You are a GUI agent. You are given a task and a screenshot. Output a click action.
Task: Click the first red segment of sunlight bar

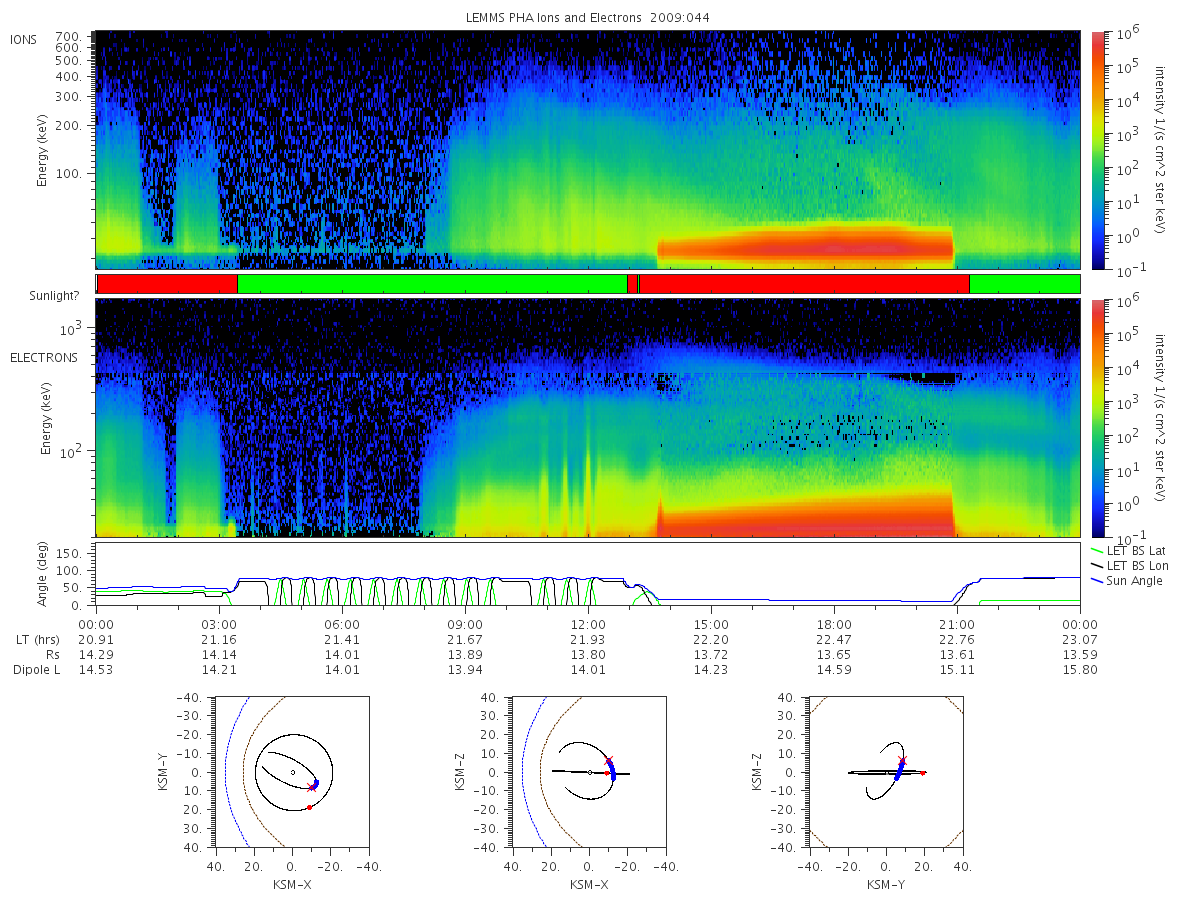pos(167,284)
